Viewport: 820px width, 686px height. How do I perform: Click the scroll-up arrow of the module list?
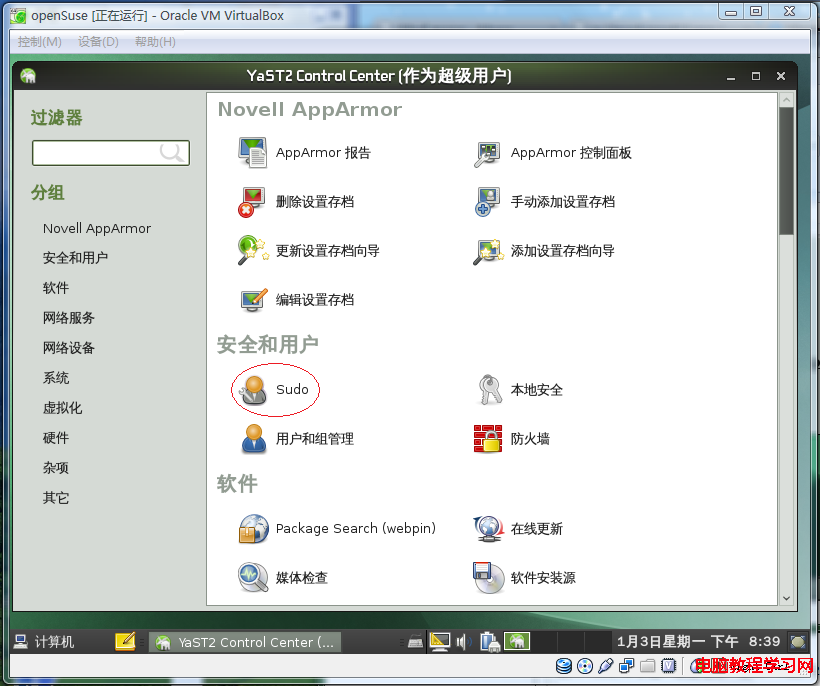pyautogui.click(x=786, y=100)
